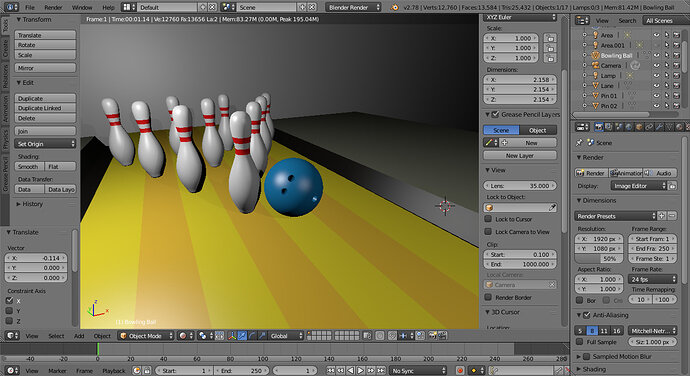Open the Object Mode dropdown
This screenshot has height=376, width=690.
tap(147, 336)
